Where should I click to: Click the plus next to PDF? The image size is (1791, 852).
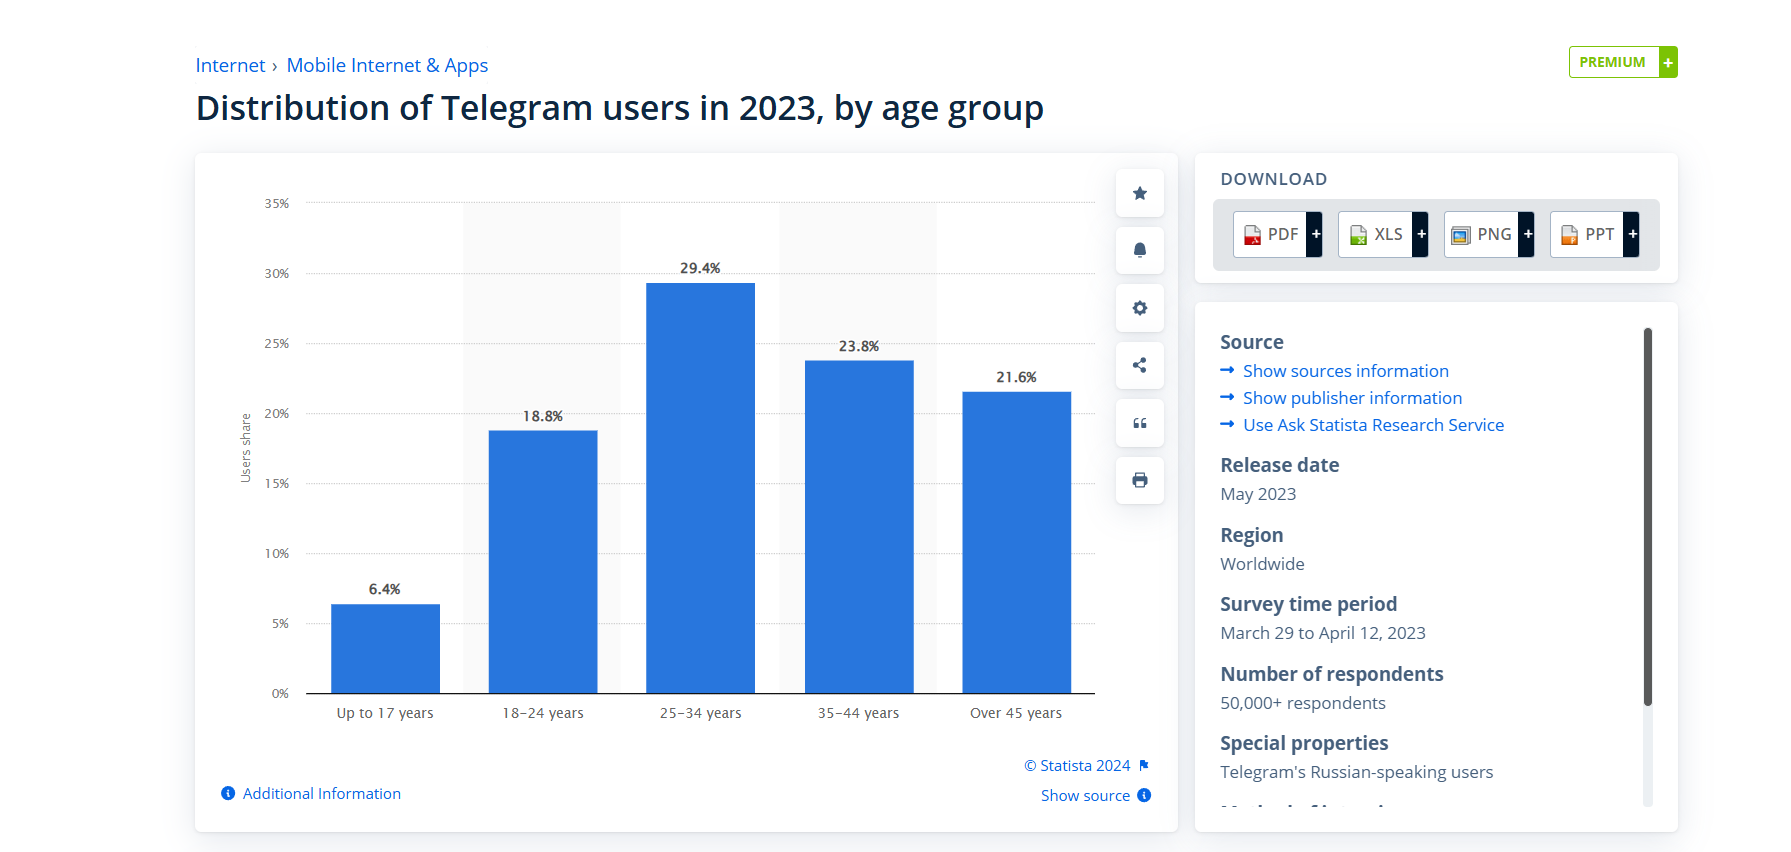point(1315,234)
